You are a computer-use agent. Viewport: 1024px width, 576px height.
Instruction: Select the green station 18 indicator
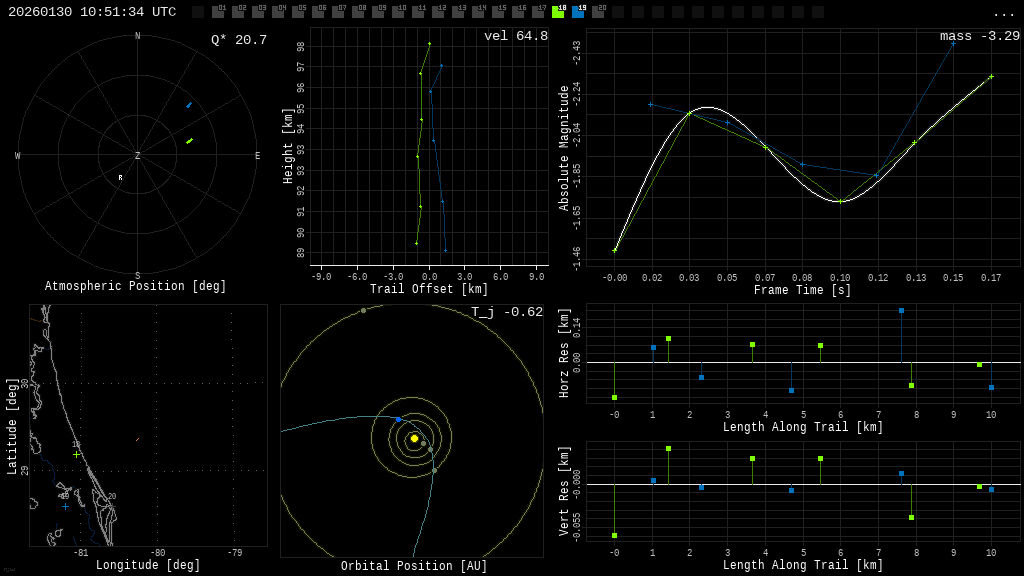[x=558, y=12]
